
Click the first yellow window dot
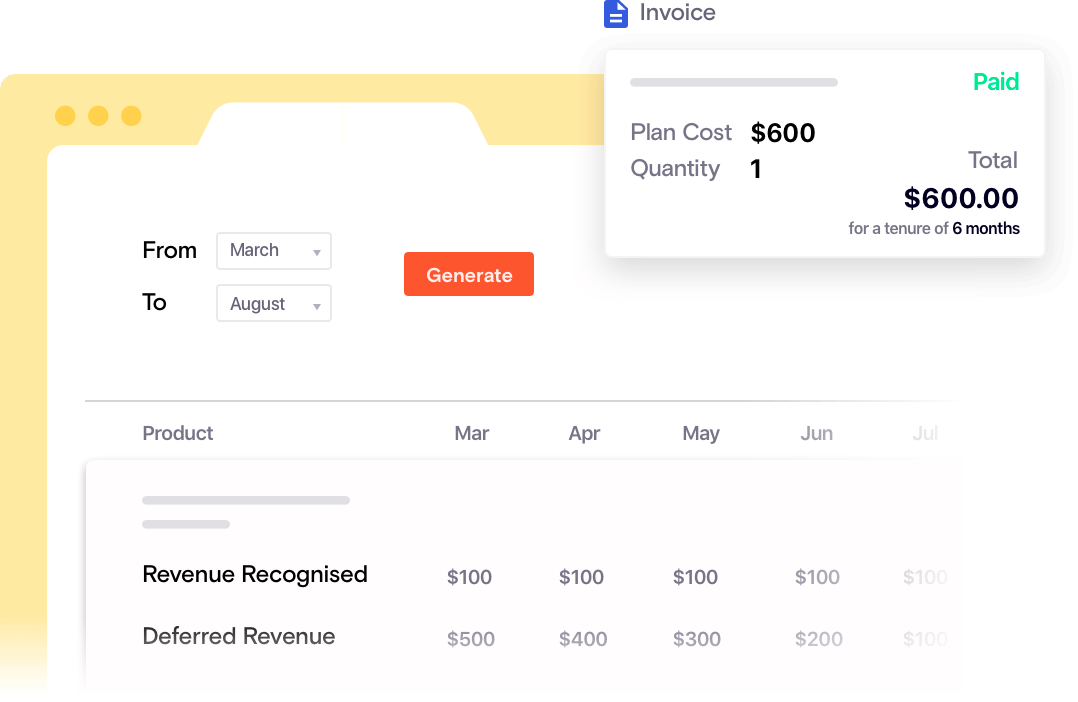(66, 116)
